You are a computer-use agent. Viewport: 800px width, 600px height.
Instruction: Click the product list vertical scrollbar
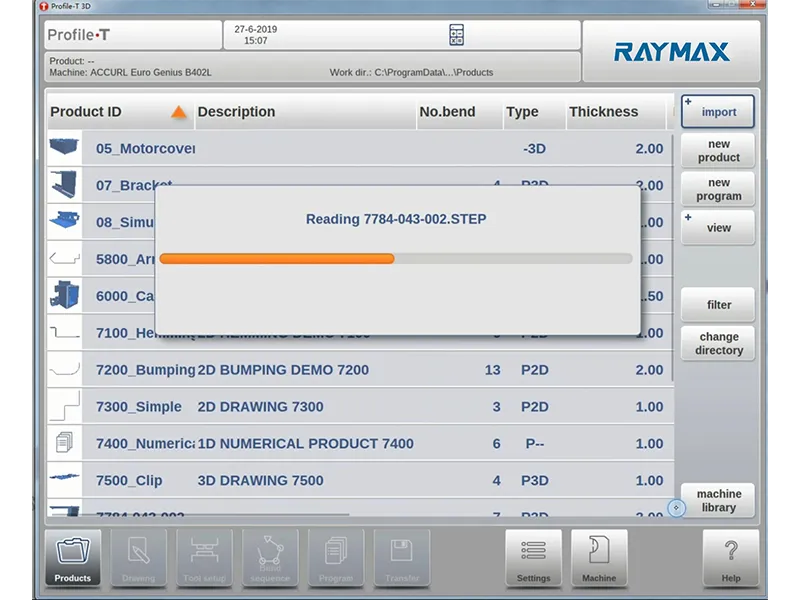click(673, 258)
